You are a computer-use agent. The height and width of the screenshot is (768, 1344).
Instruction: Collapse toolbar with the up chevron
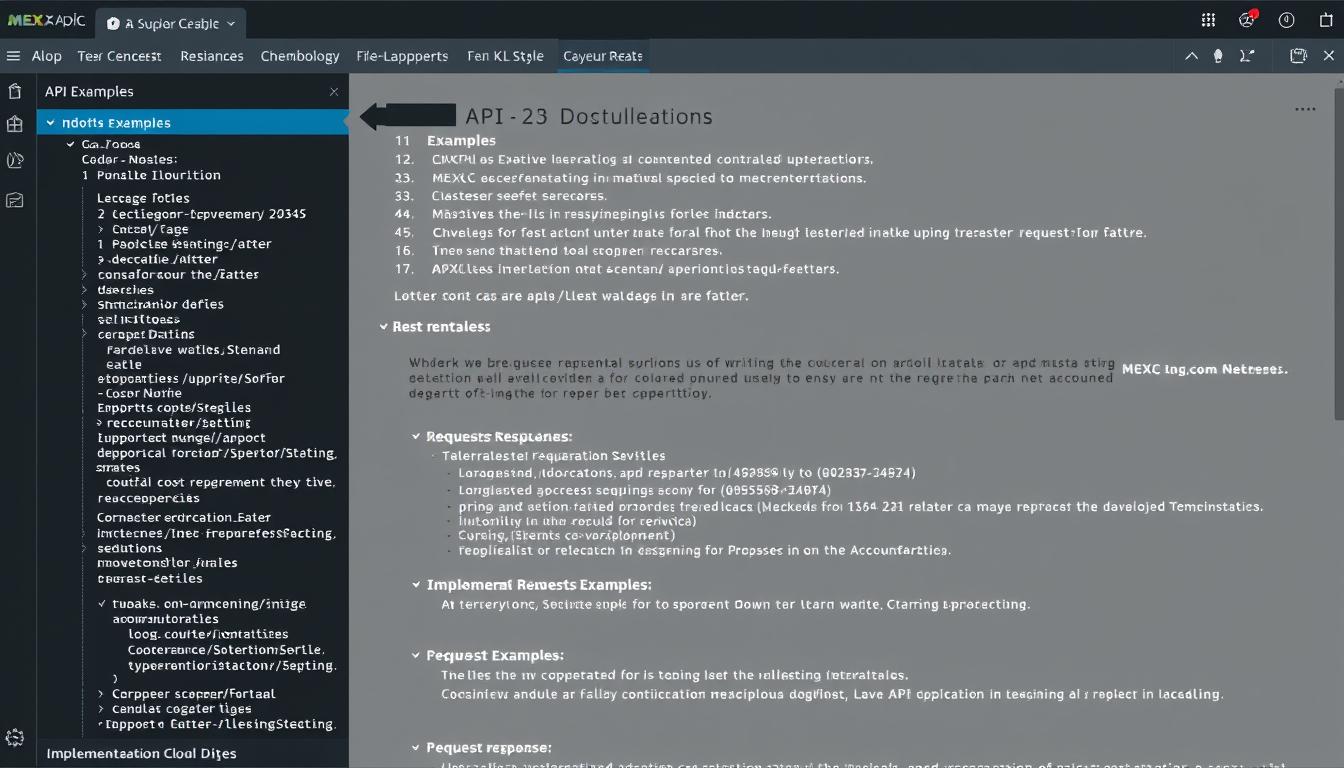[1191, 56]
